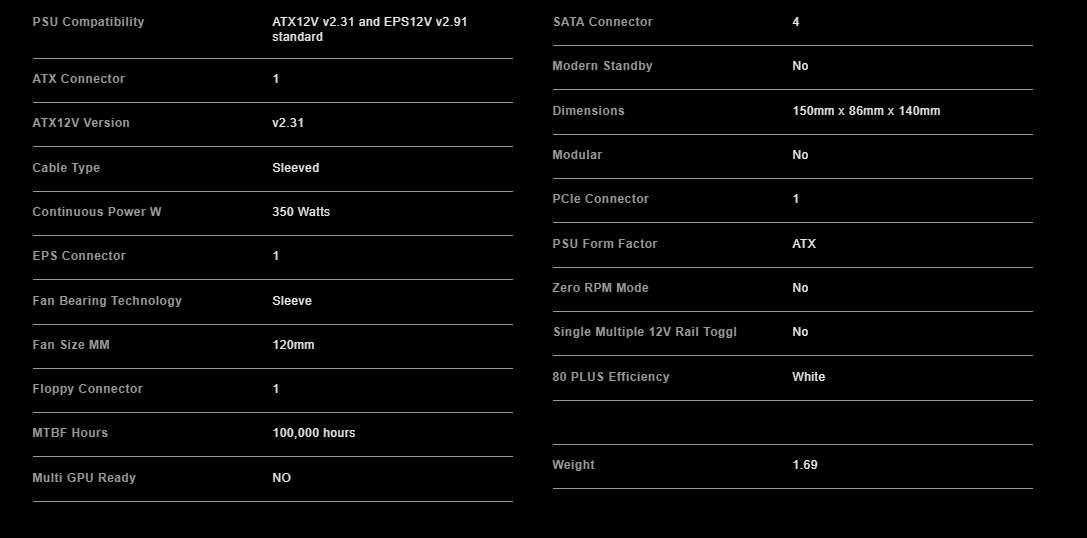Screen dimensions: 1087x538
Task: Click the SATA Connector label
Action: tap(602, 22)
